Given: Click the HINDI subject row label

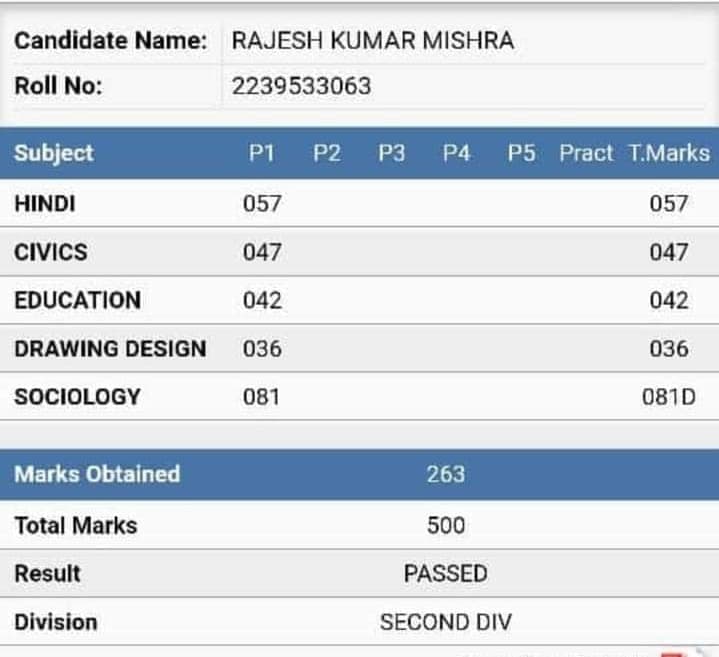Looking at the screenshot, I should pyautogui.click(x=45, y=203).
